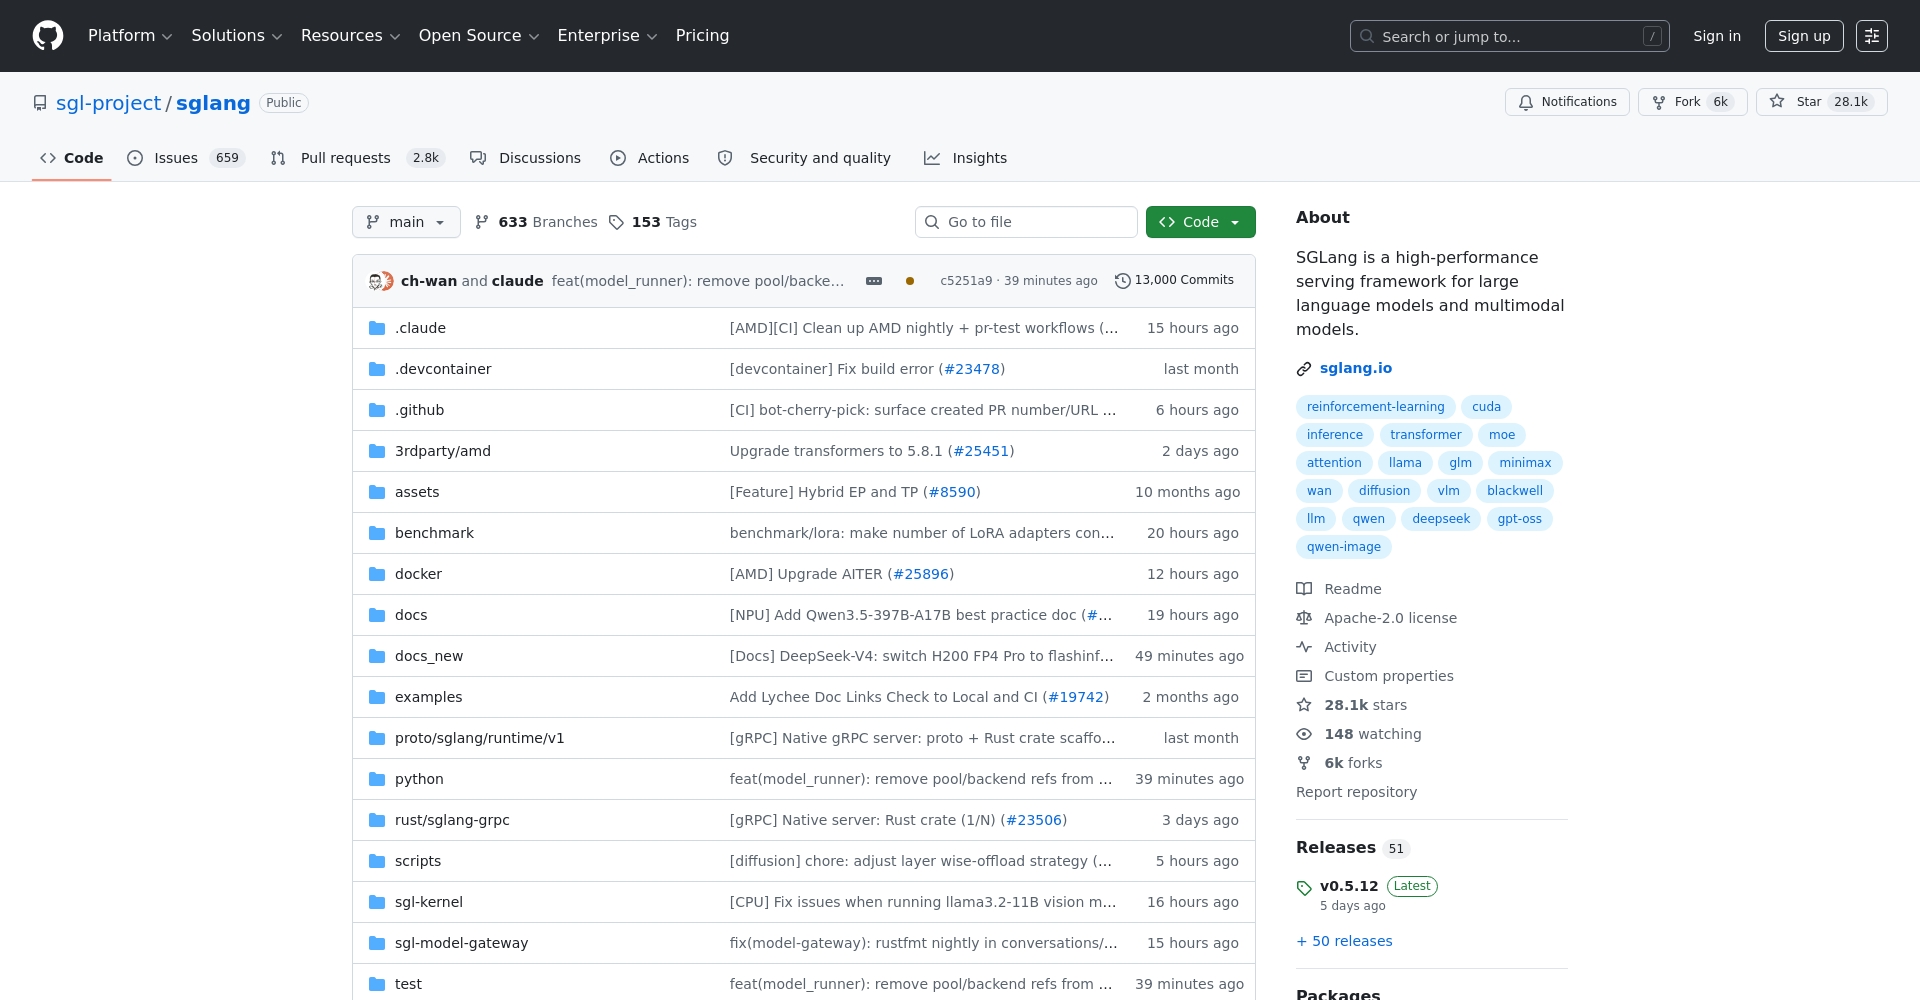Expand the Solutions menu
This screenshot has width=1920, height=1000.
click(x=237, y=36)
